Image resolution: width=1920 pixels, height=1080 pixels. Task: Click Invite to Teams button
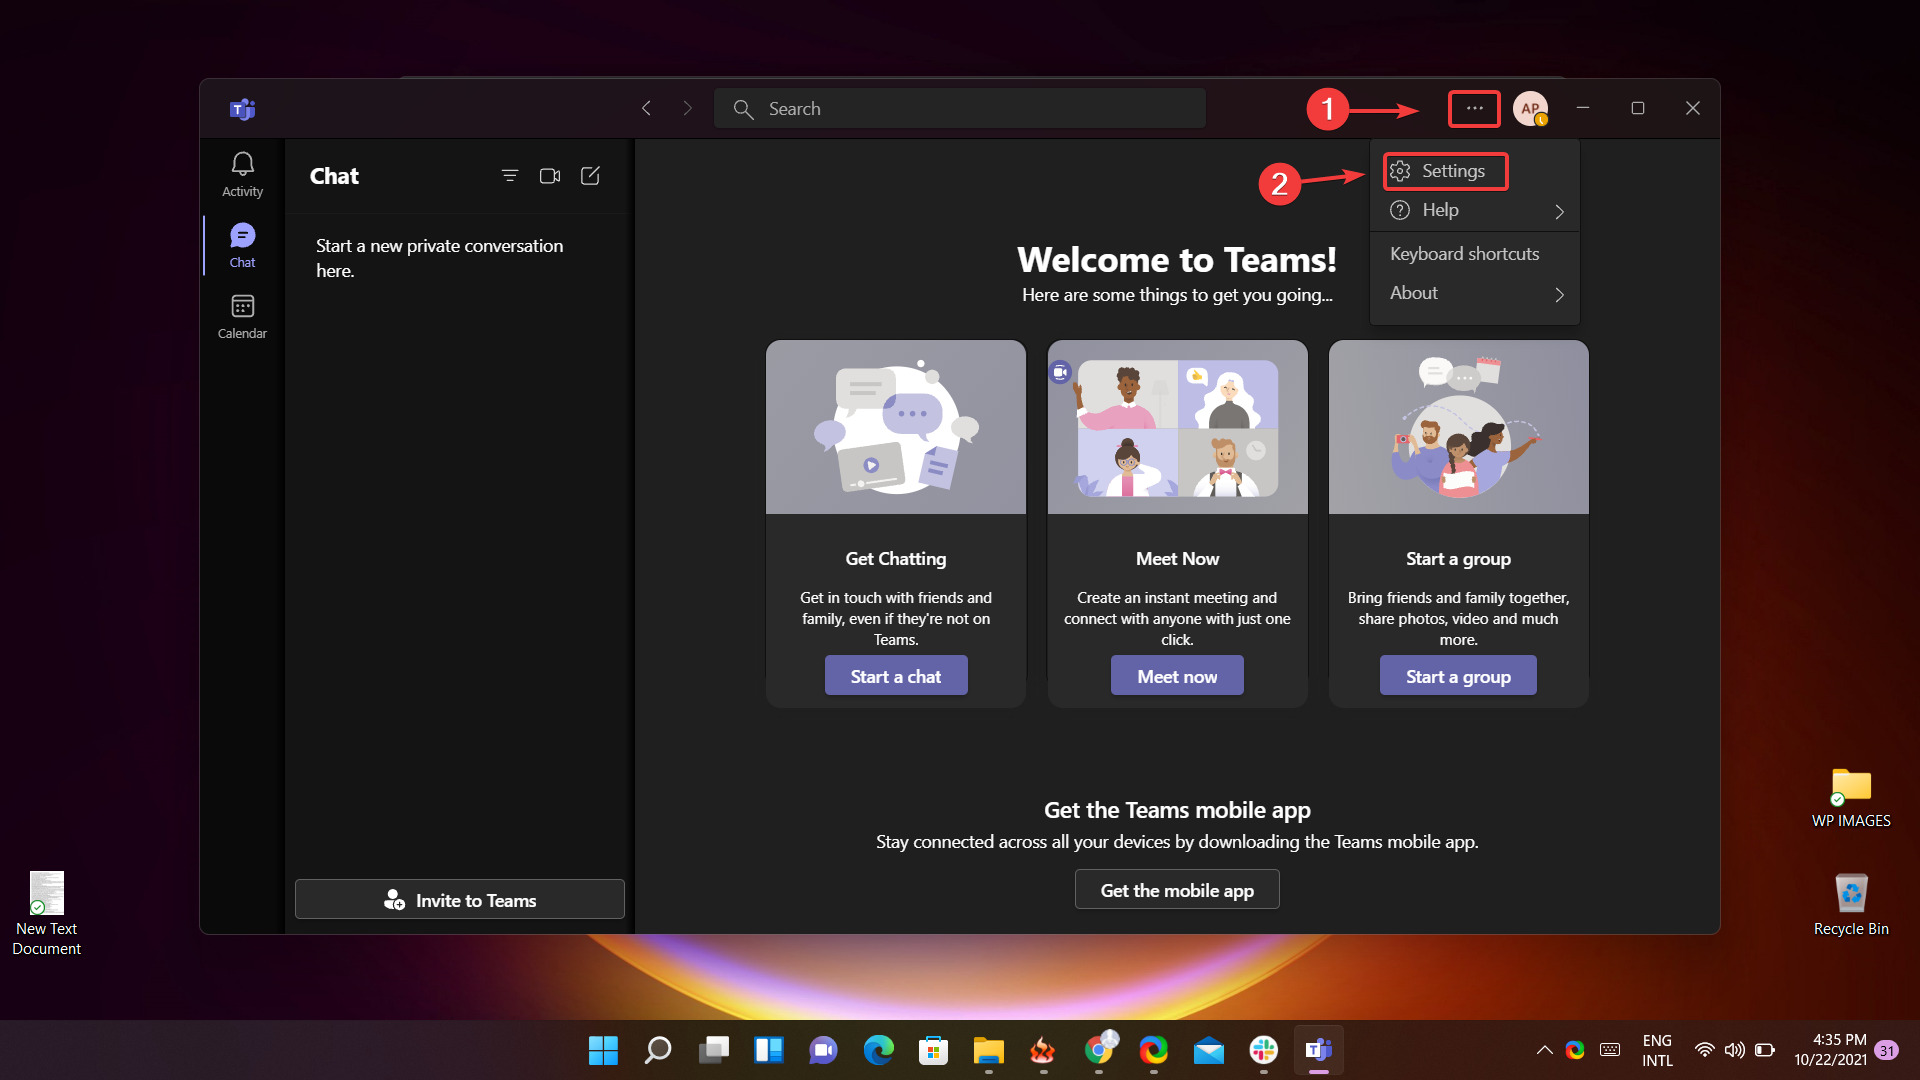[x=460, y=900]
